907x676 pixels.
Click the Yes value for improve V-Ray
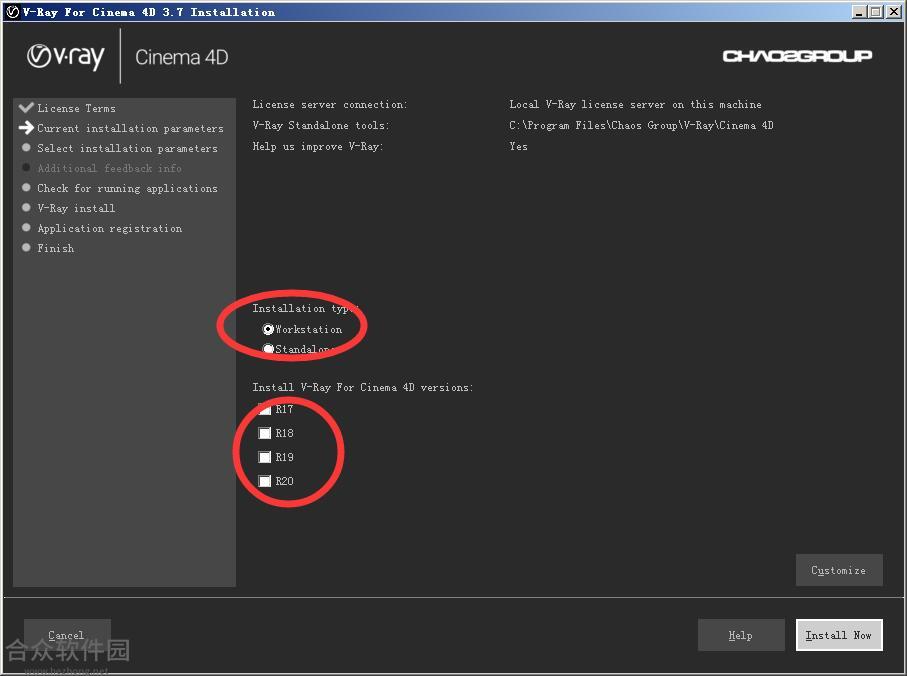(x=518, y=146)
